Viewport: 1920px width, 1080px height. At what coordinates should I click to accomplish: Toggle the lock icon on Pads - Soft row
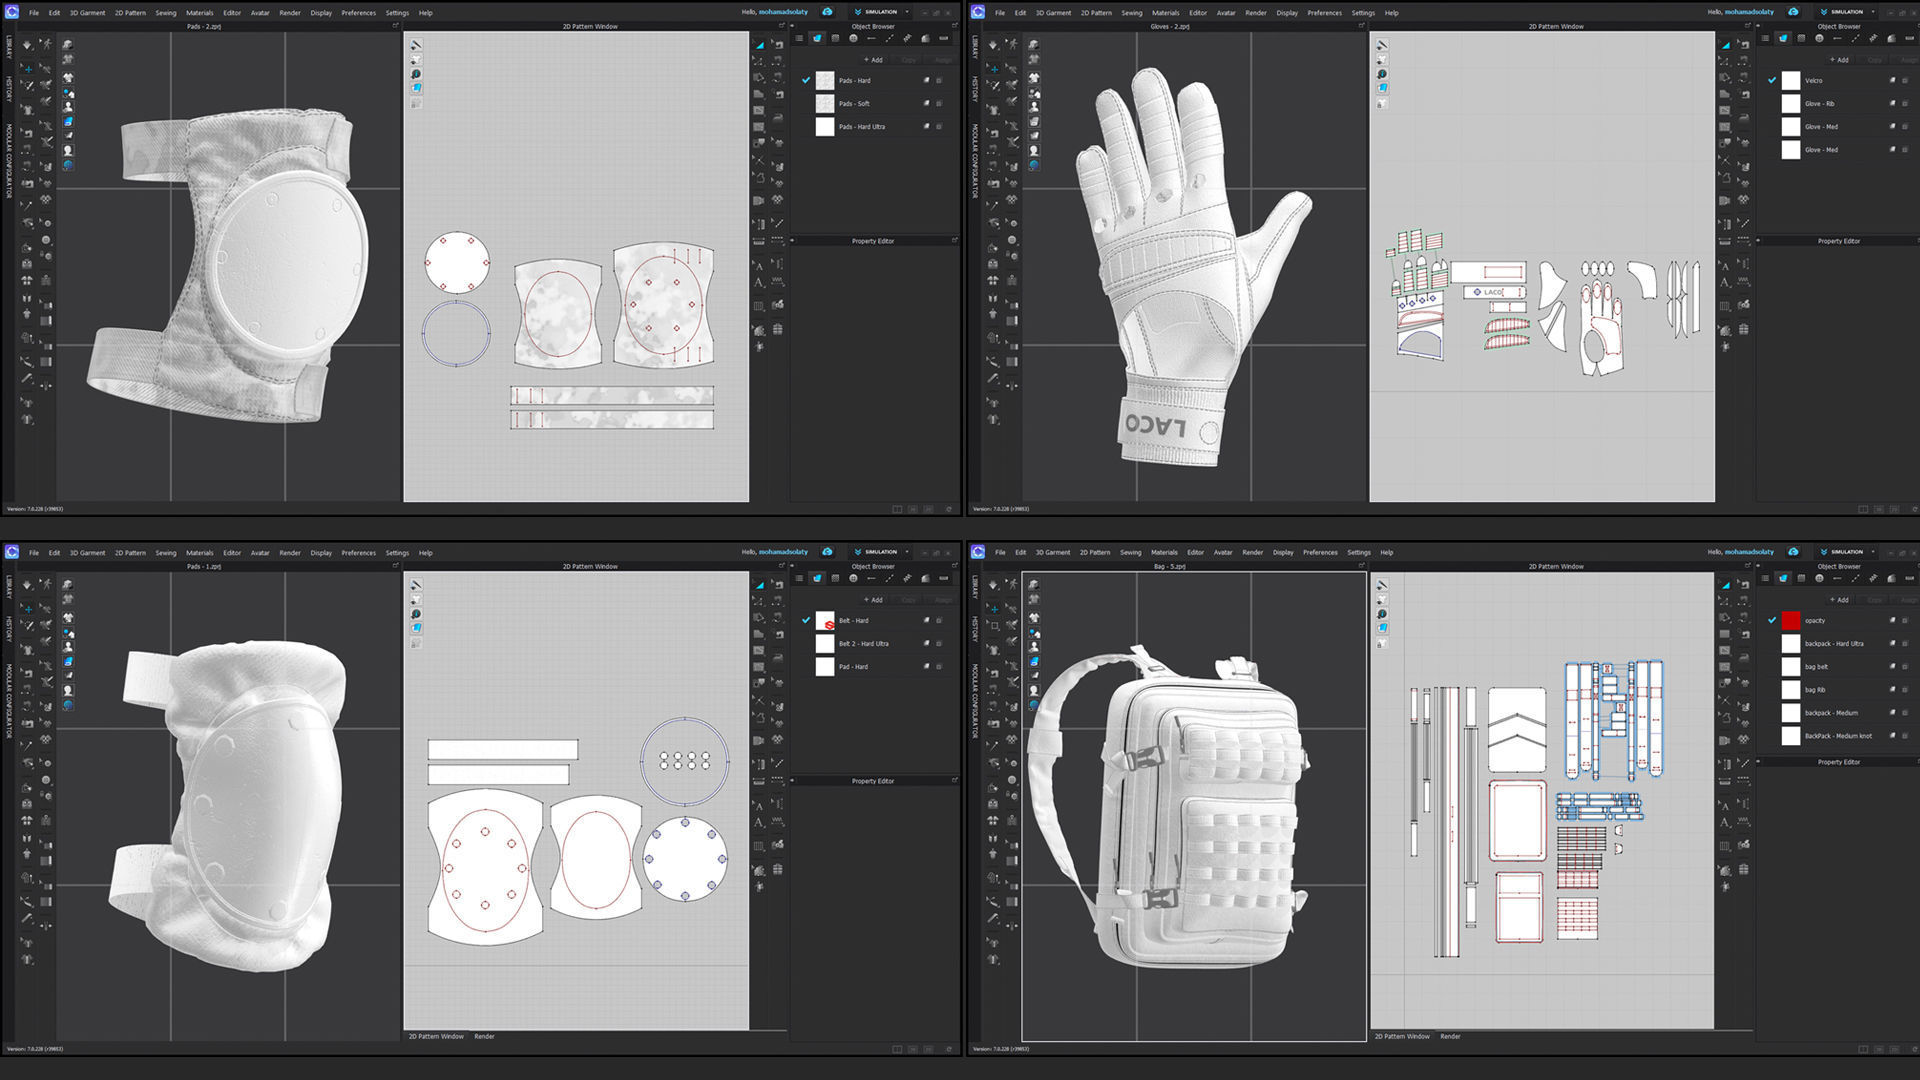tap(939, 103)
